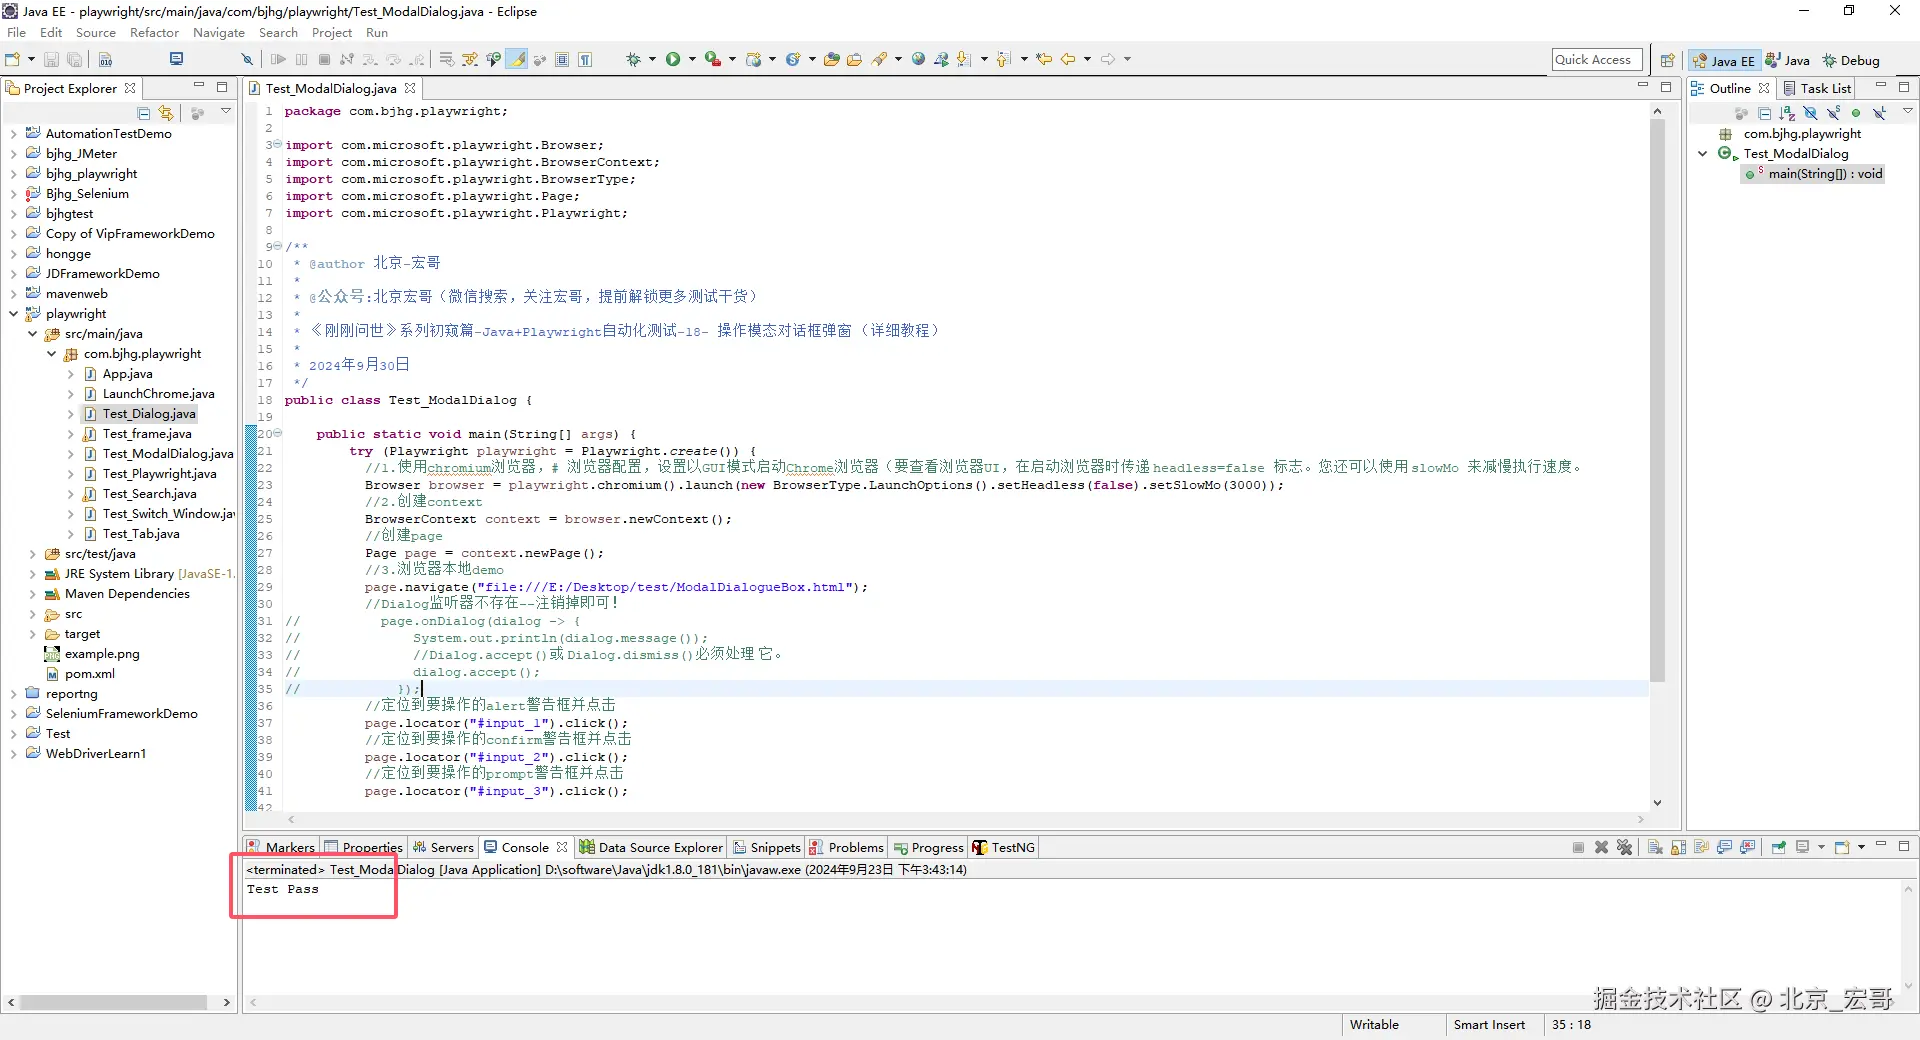This screenshot has width=1920, height=1040.
Task: Open the Run button dropdown arrow
Action: coord(692,59)
